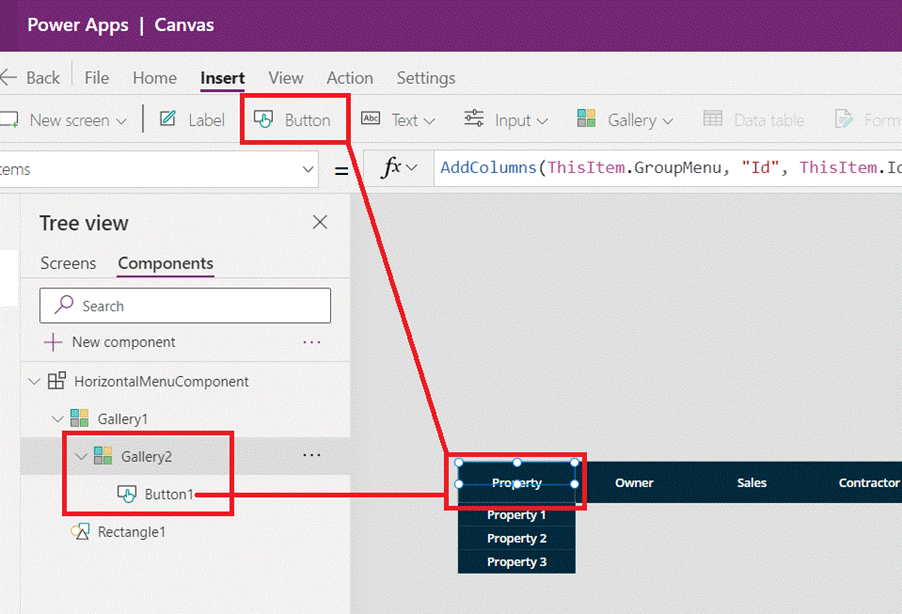Image resolution: width=902 pixels, height=614 pixels.
Task: Open the View tab
Action: [x=286, y=78]
